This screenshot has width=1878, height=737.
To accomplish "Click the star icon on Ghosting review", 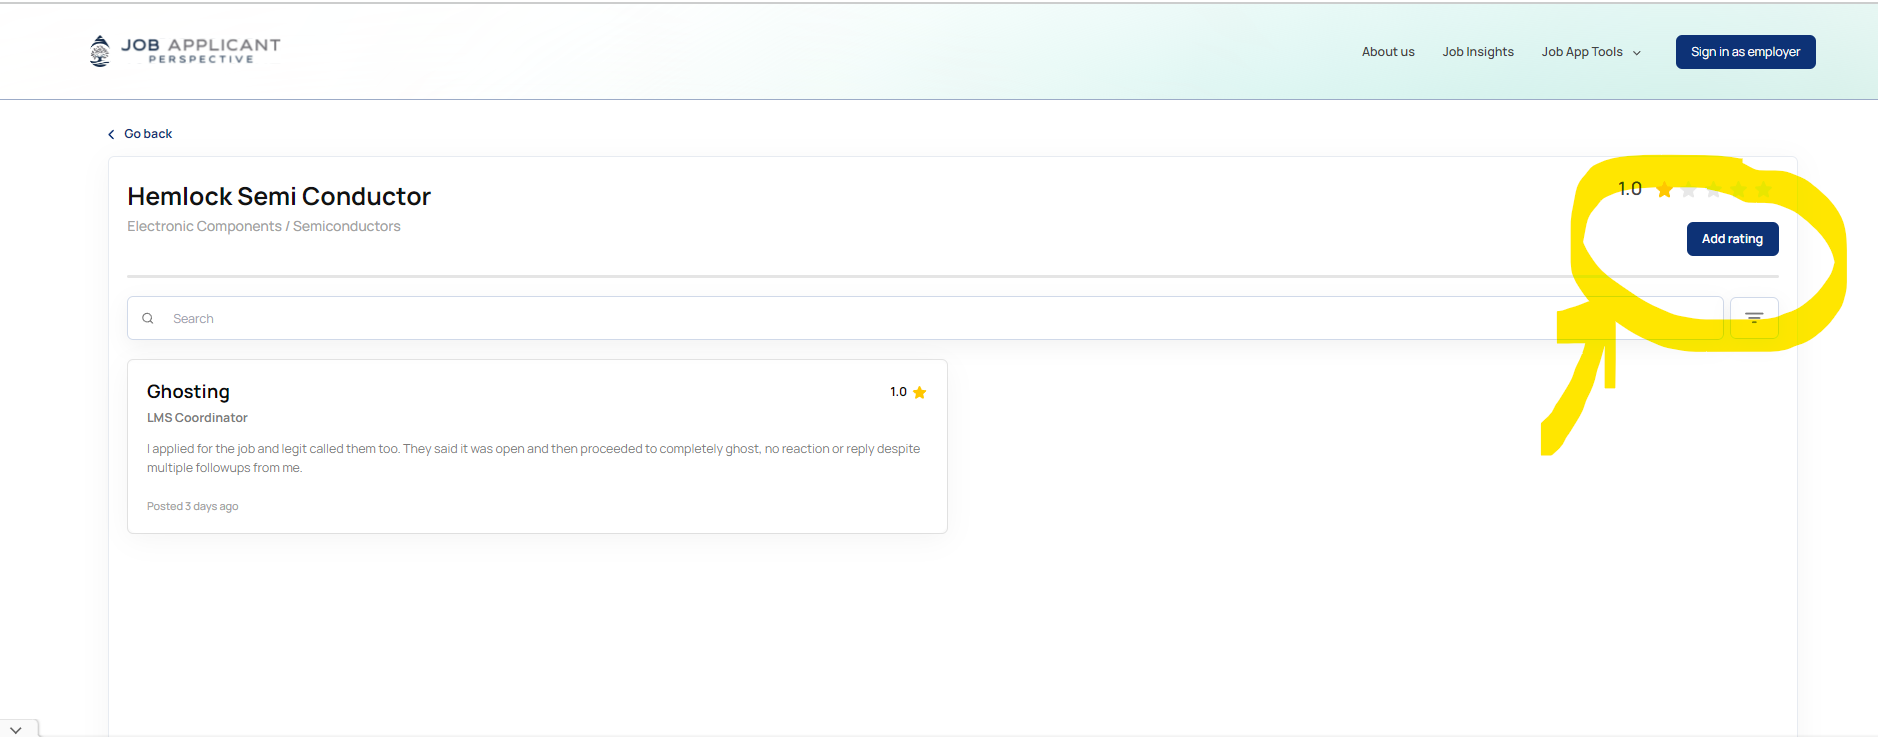I will coord(920,392).
